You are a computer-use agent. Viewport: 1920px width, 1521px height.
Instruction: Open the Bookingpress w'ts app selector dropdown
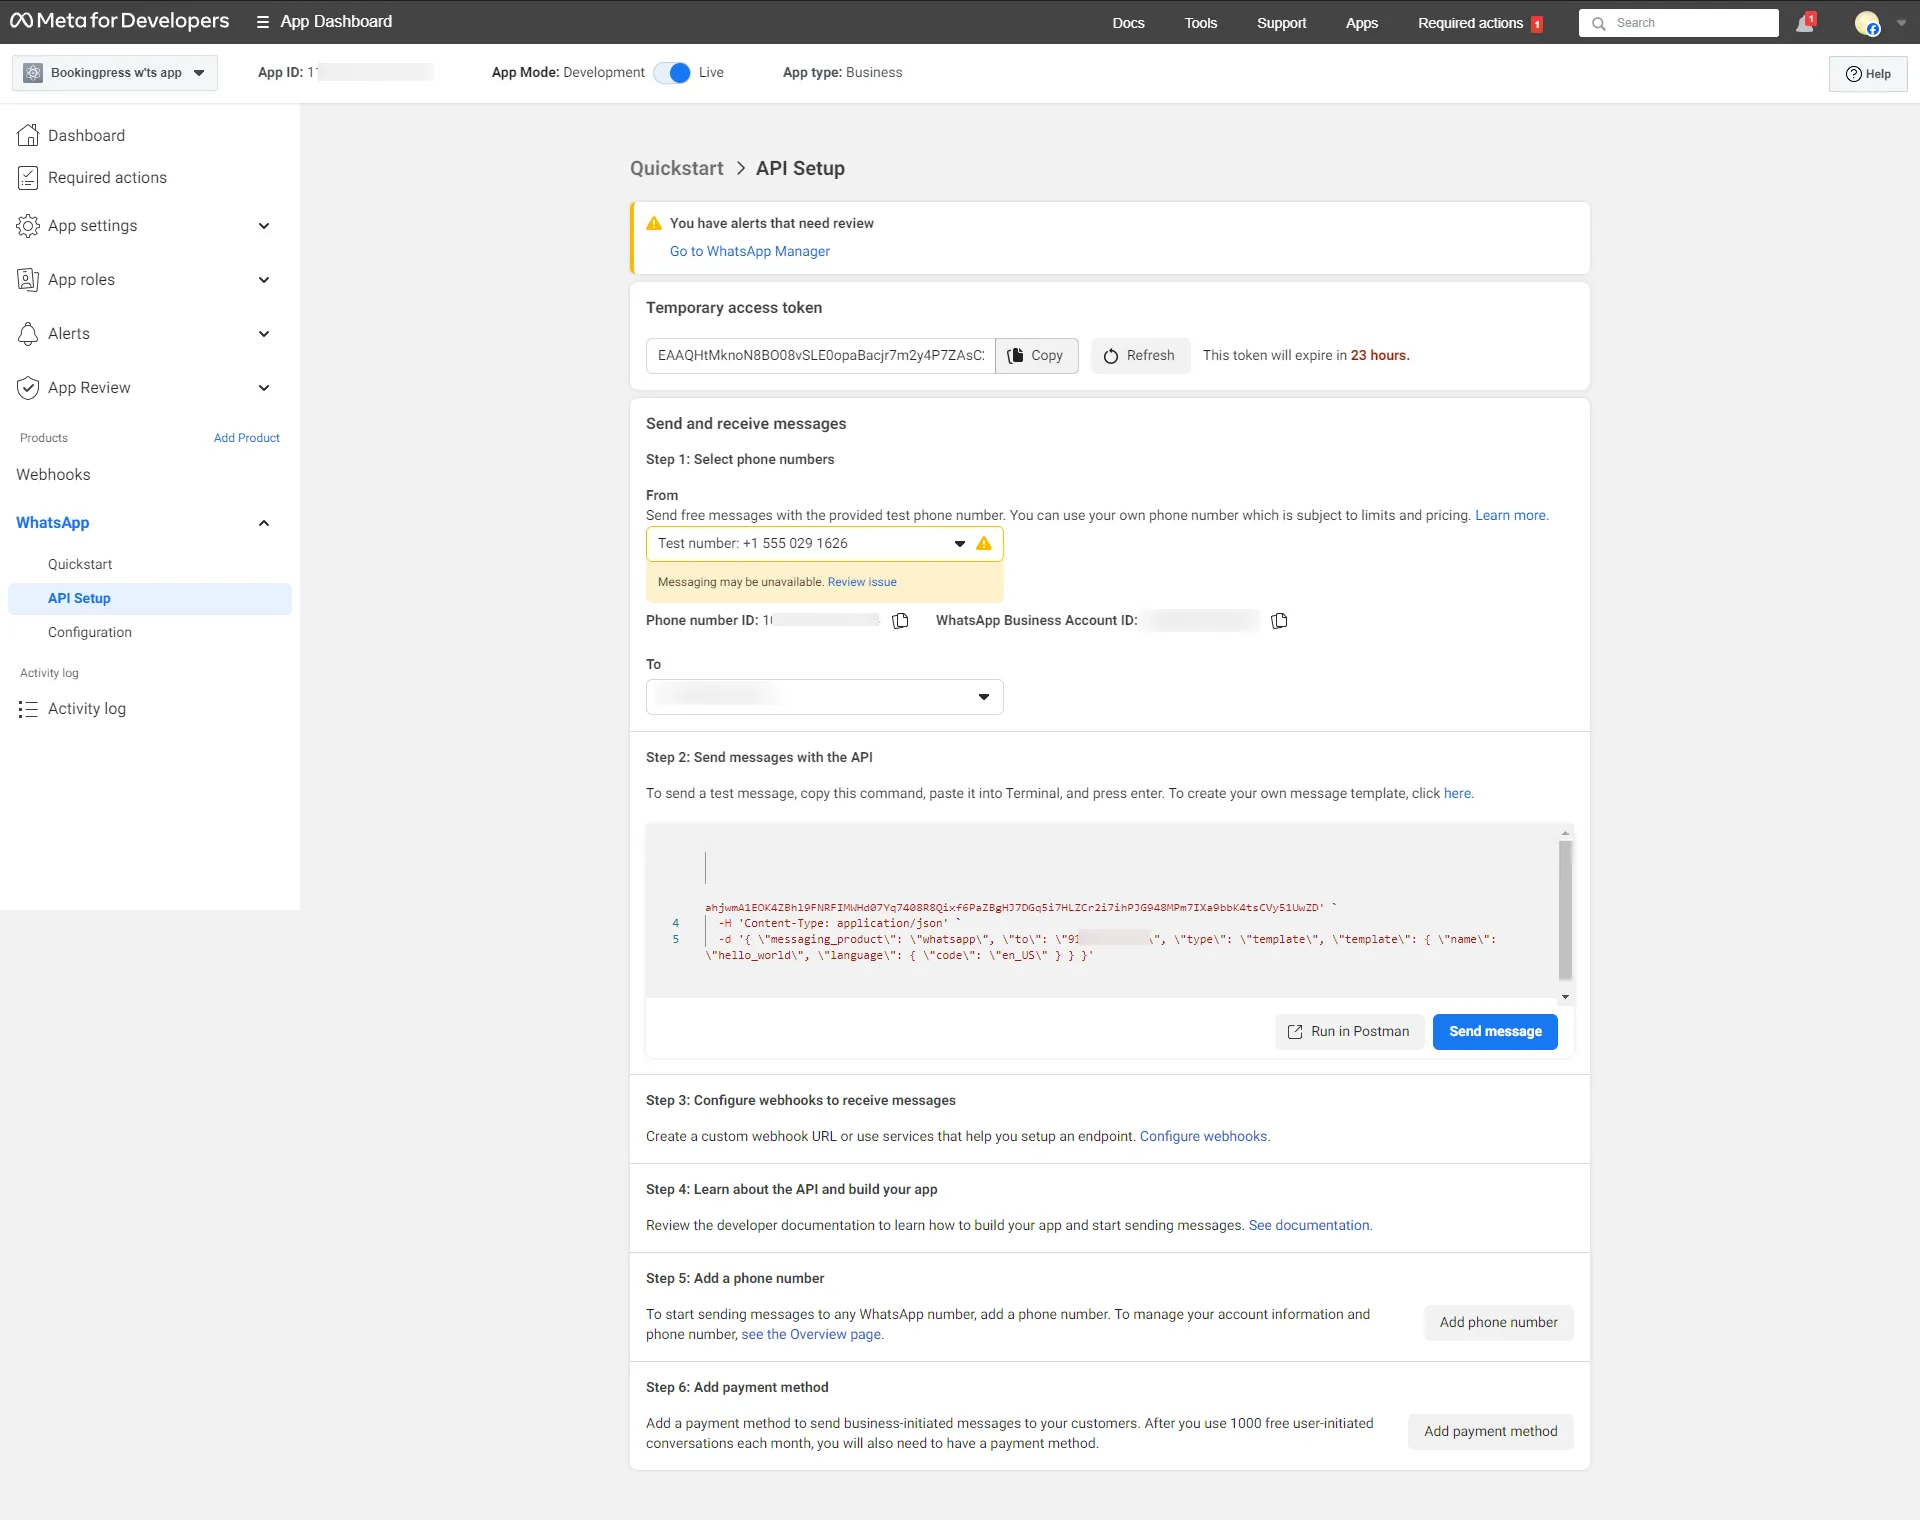(115, 73)
